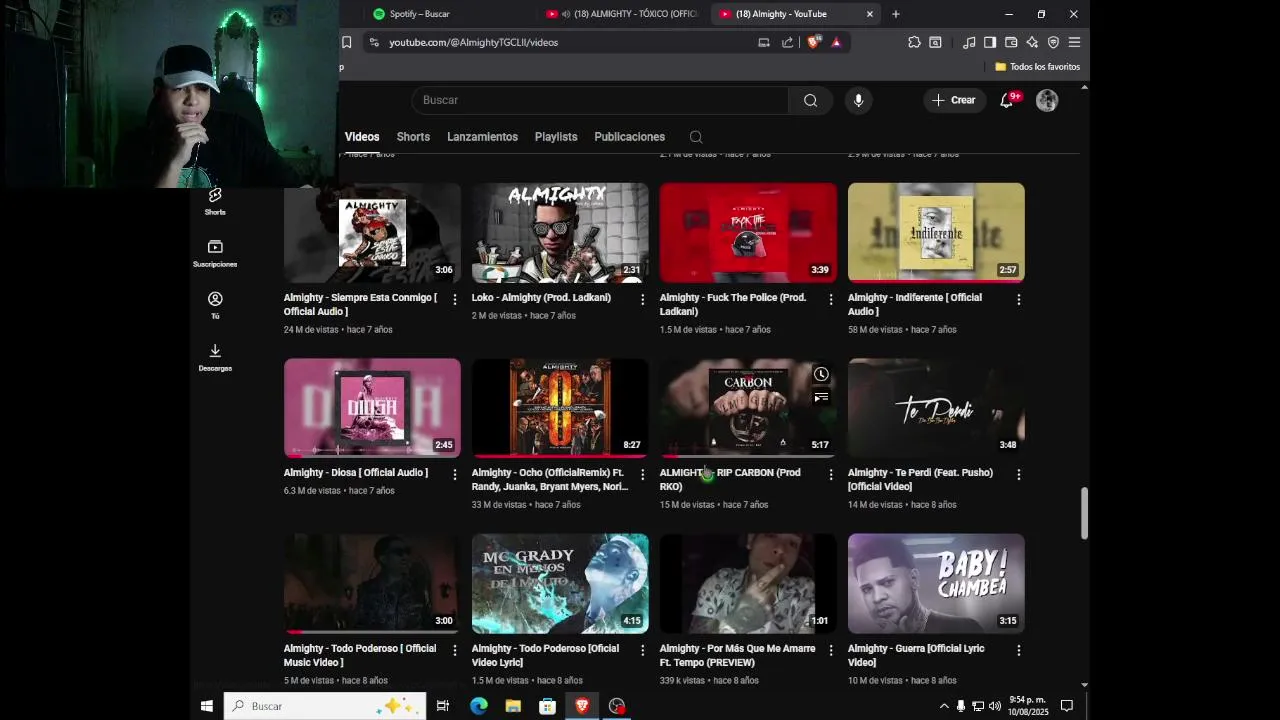Open the Fuck The Police red thumbnail

(748, 232)
